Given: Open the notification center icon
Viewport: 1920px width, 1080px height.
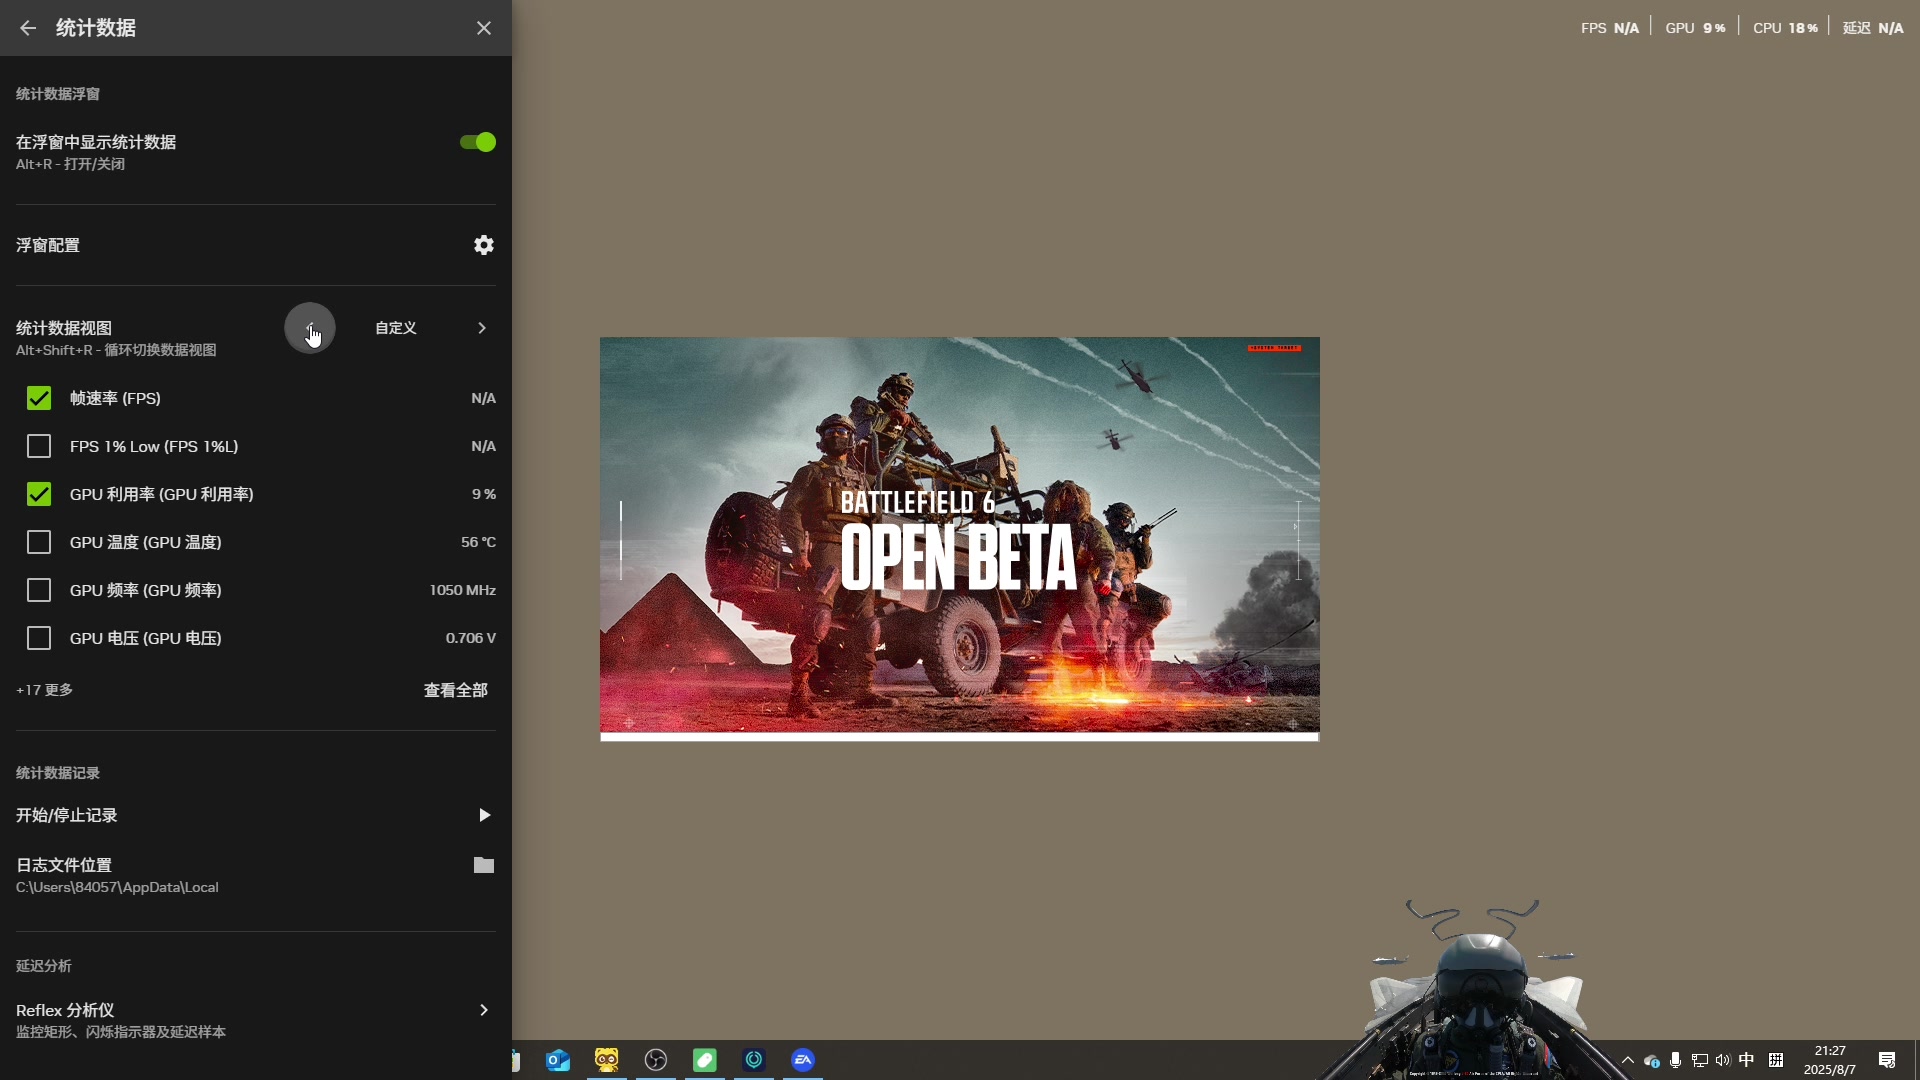Looking at the screenshot, I should point(1887,1060).
